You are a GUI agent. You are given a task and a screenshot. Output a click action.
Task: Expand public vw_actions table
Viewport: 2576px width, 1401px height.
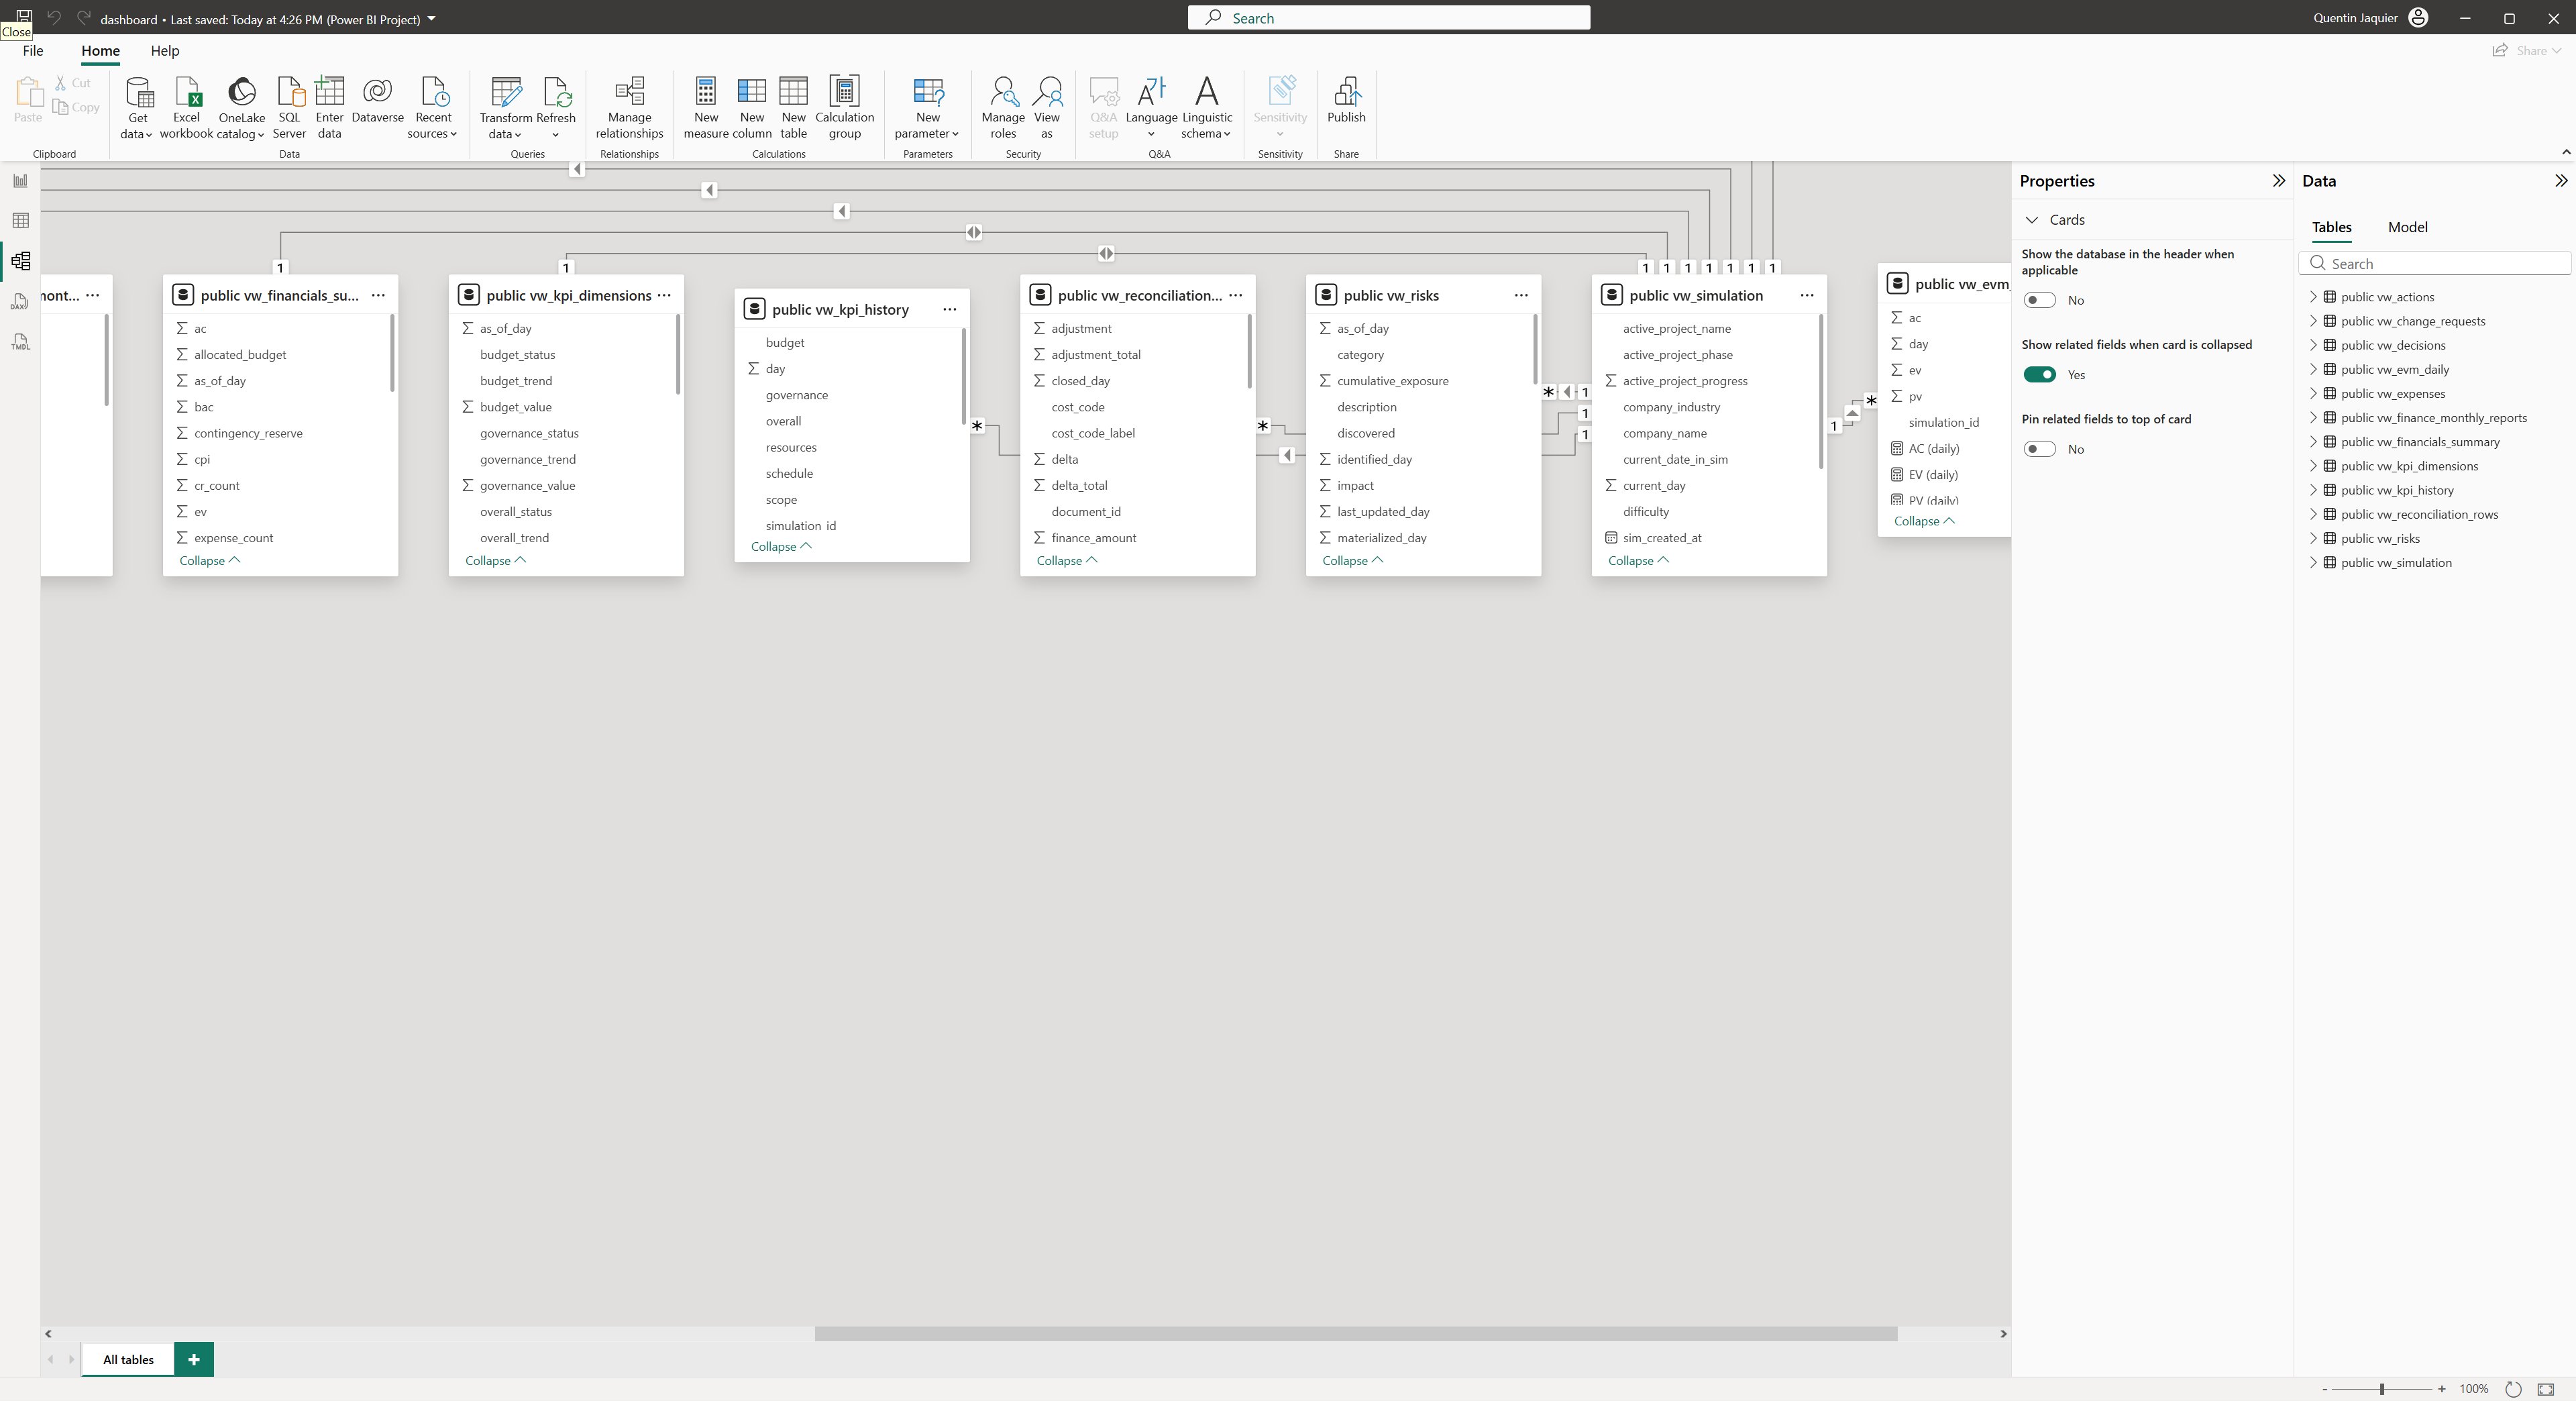pos(2313,297)
